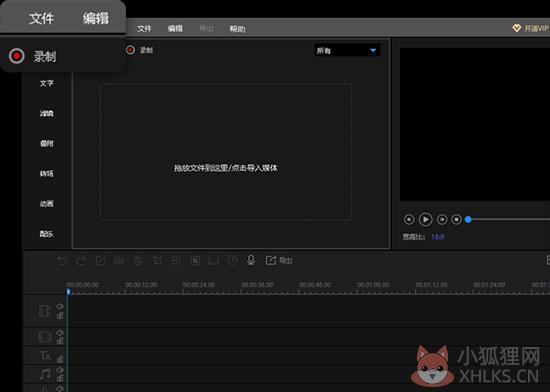Open the 帮助 menu

[x=237, y=29]
